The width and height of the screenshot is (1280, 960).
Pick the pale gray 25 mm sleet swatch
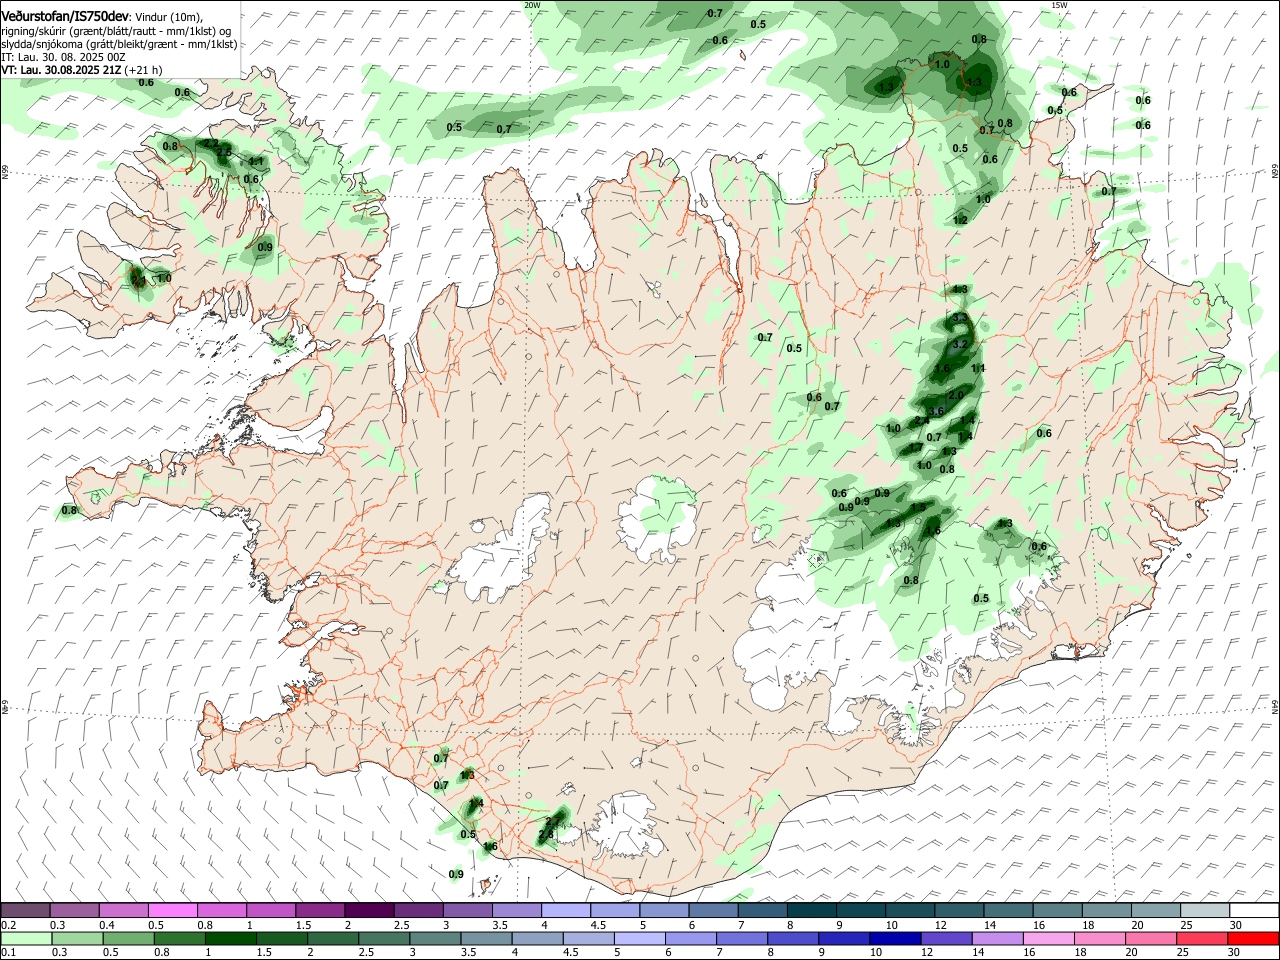1204,910
